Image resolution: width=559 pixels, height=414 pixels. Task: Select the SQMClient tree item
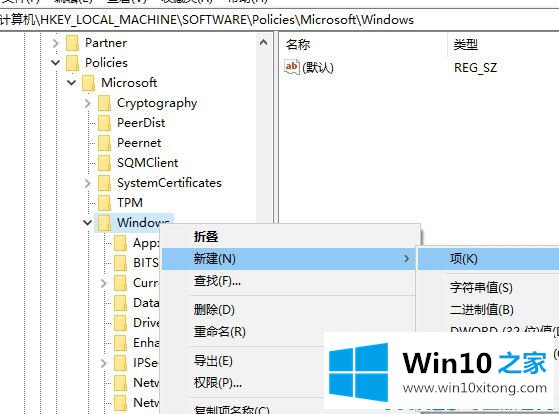click(148, 163)
